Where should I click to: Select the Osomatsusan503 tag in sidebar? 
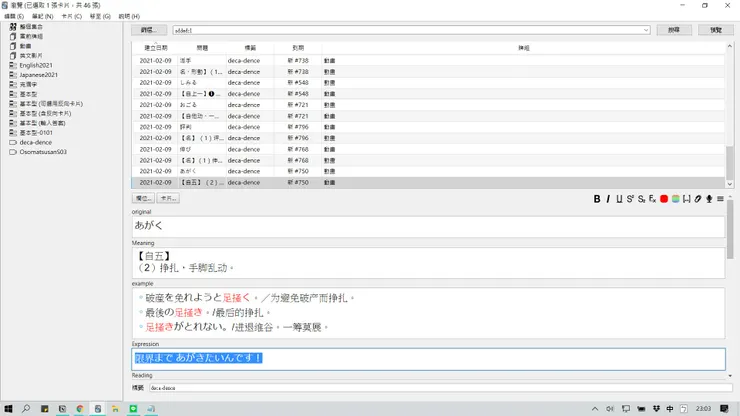tap(43, 152)
